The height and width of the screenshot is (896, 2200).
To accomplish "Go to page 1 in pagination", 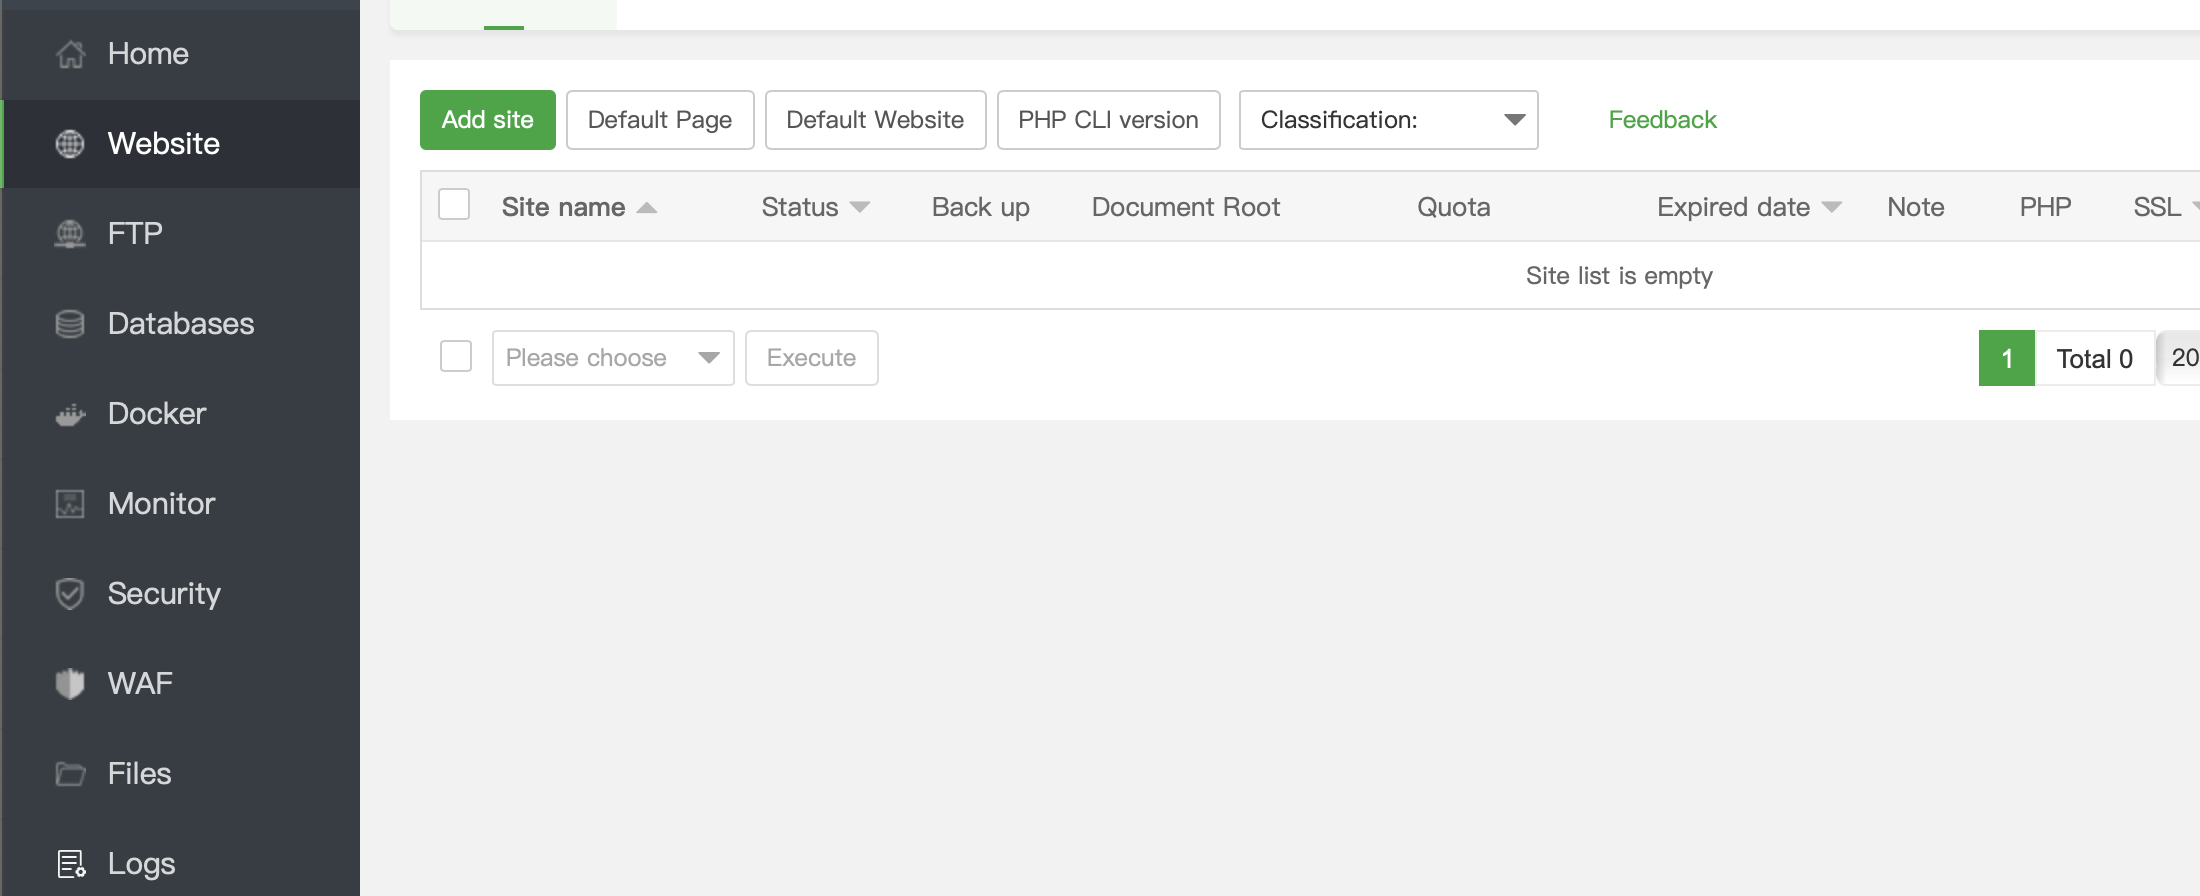I will click(x=2006, y=358).
